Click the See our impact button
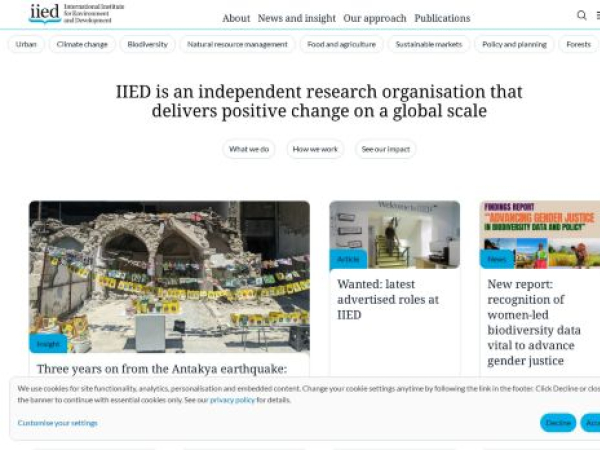Screen dimensions: 600x450 [x=385, y=149]
